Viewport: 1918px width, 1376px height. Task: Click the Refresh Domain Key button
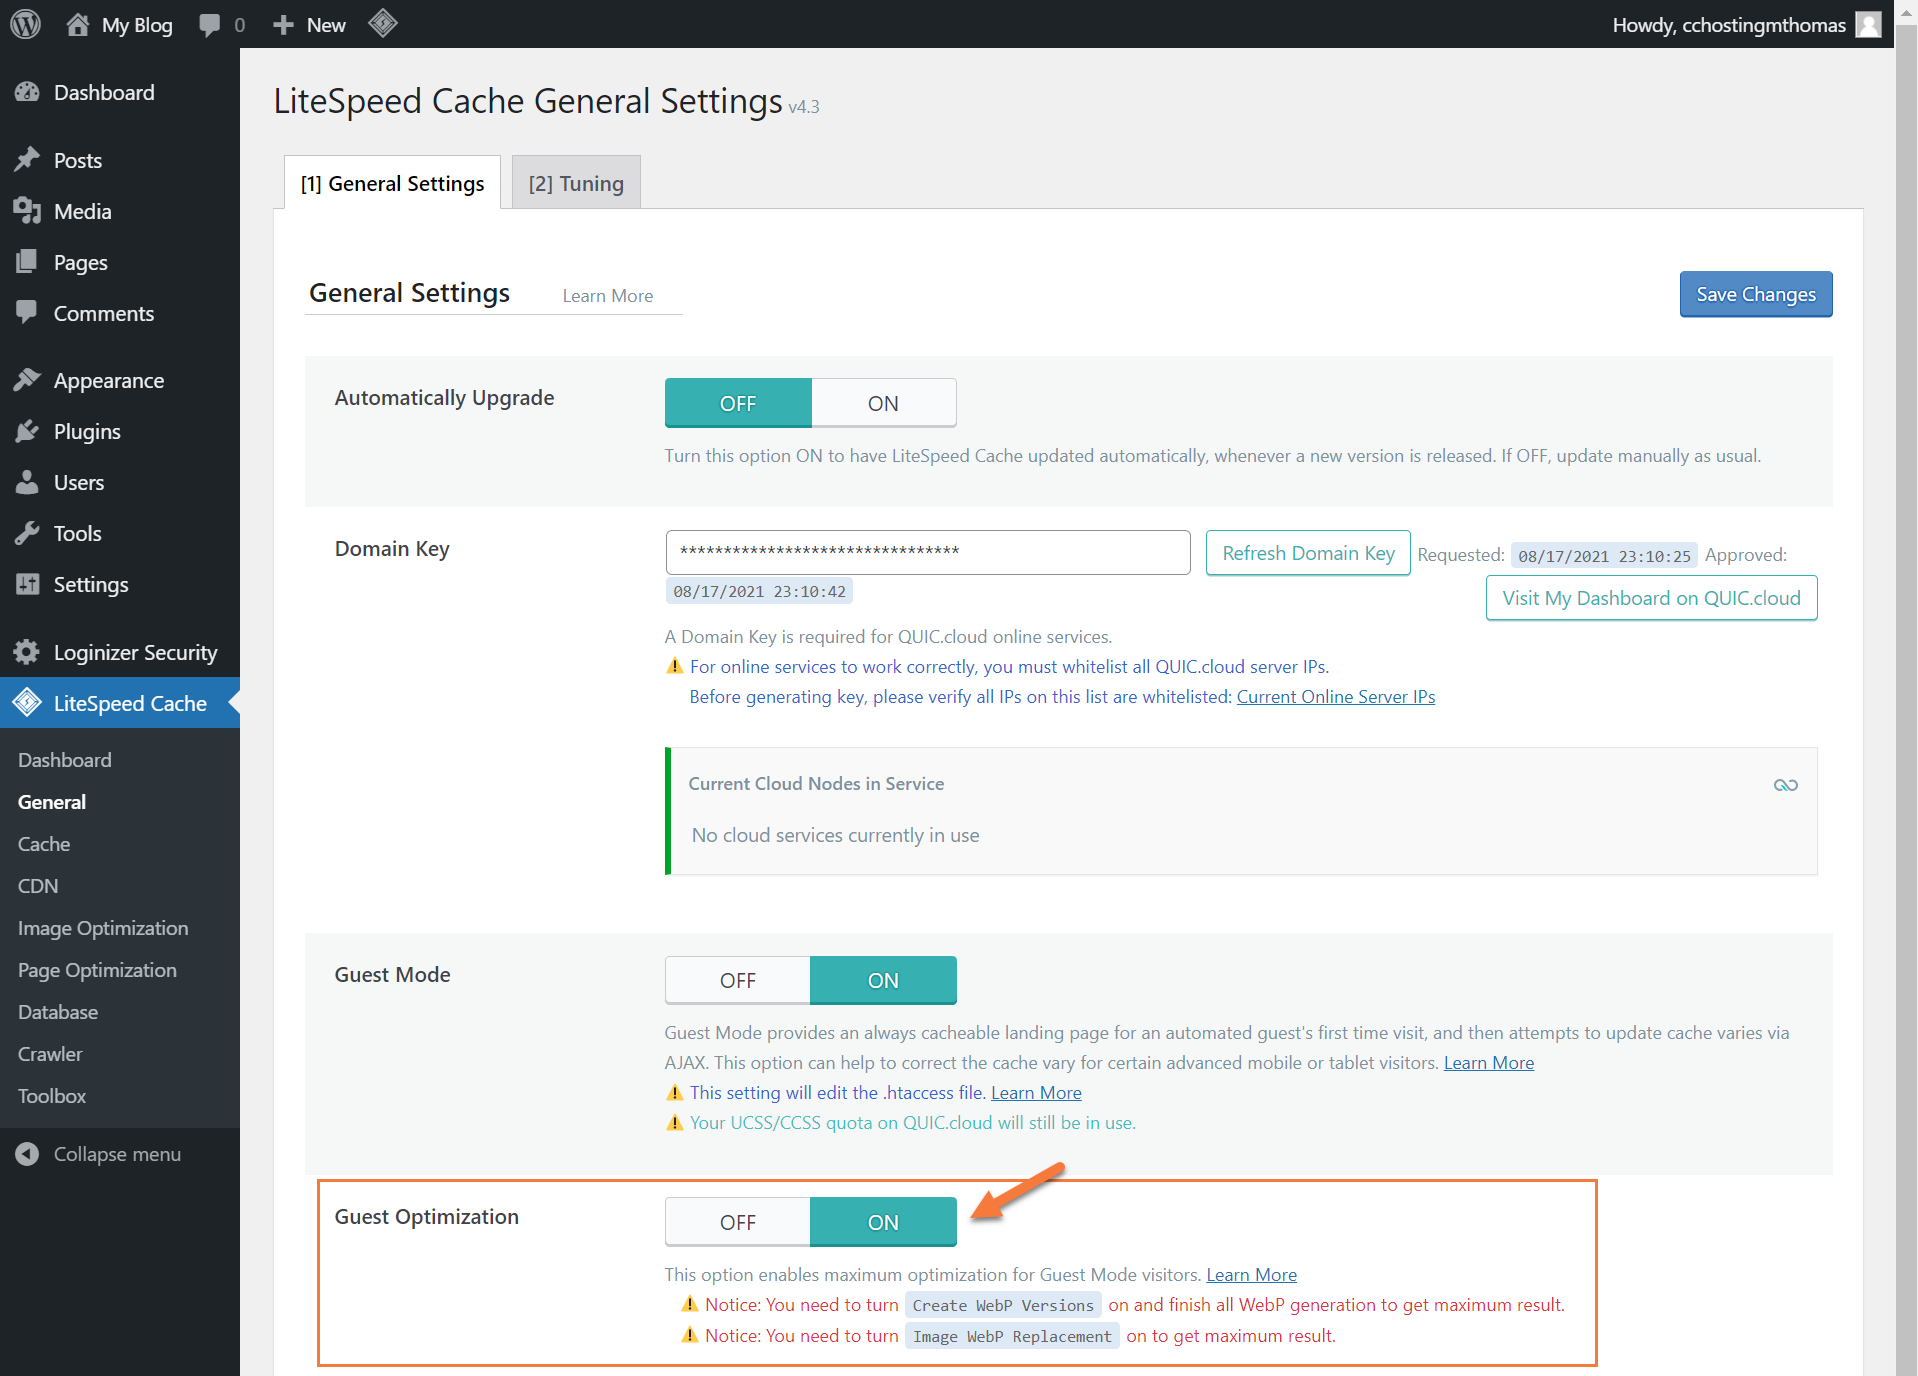(1307, 553)
